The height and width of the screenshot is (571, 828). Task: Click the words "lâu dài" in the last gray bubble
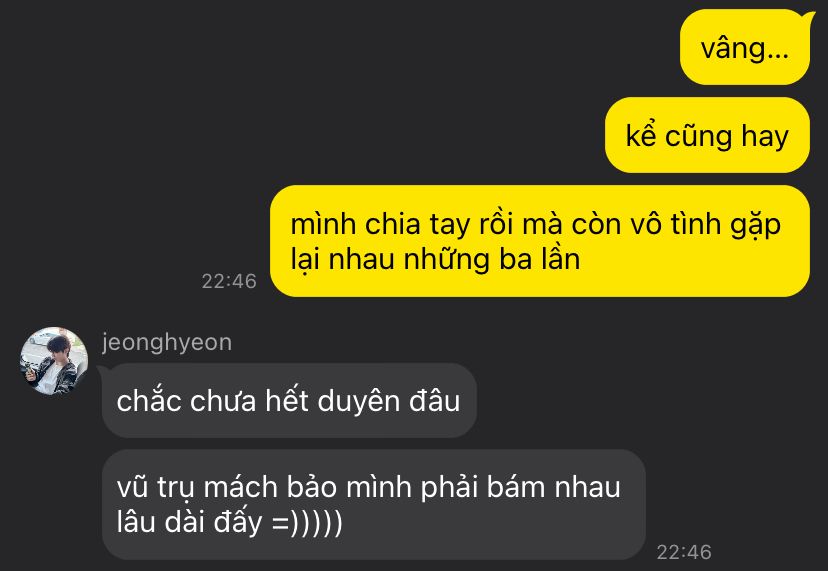pyautogui.click(x=161, y=523)
